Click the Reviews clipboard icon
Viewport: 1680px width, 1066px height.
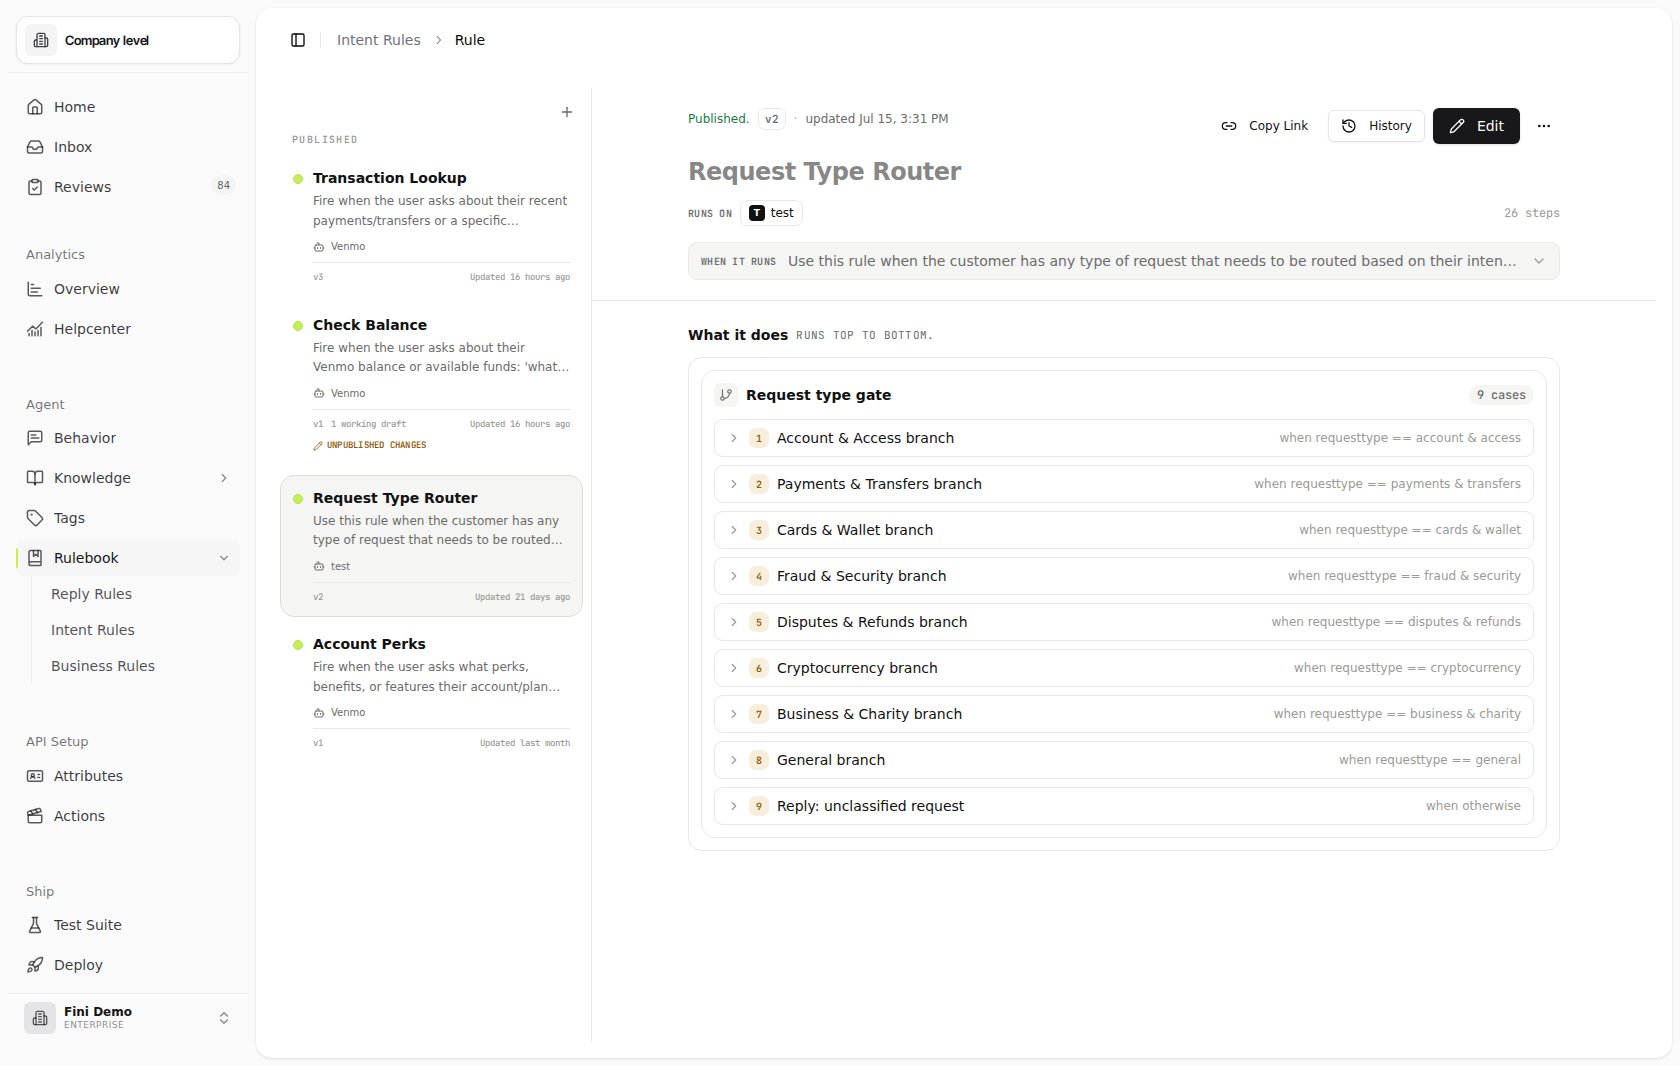pyautogui.click(x=35, y=187)
